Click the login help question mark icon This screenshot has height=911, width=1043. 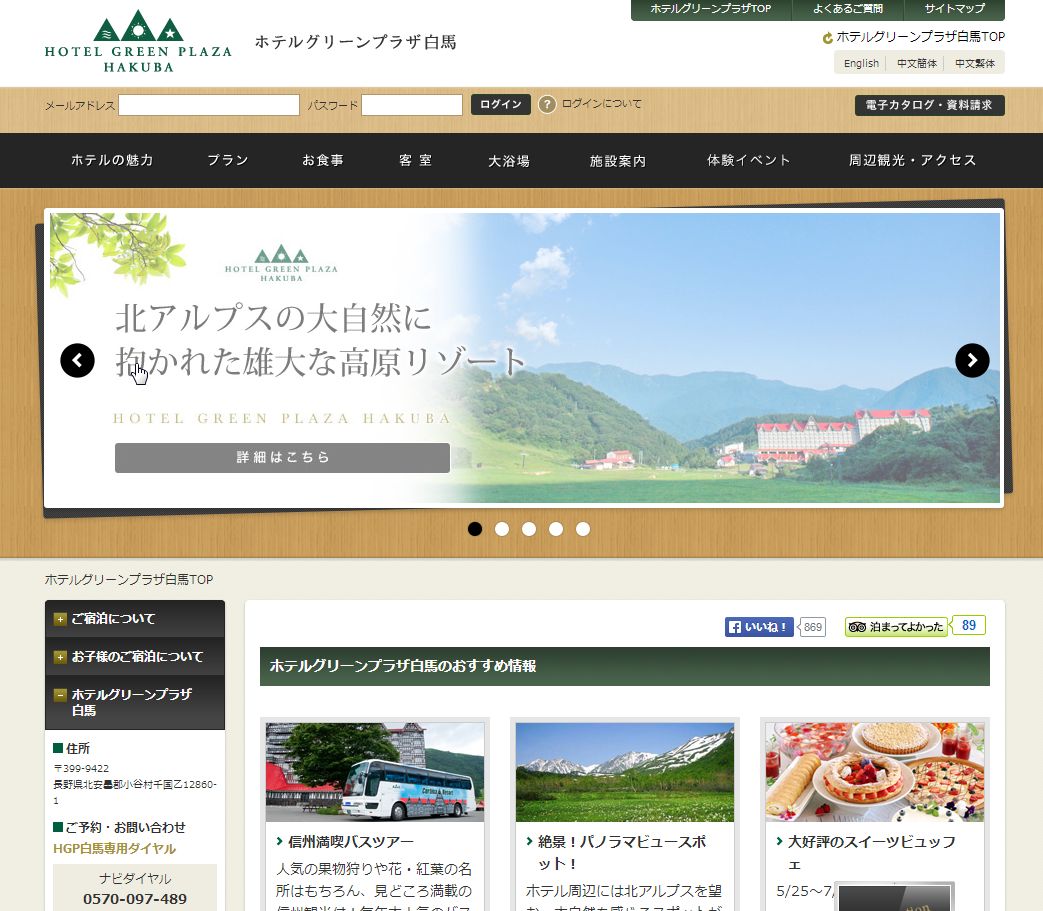pyautogui.click(x=547, y=104)
